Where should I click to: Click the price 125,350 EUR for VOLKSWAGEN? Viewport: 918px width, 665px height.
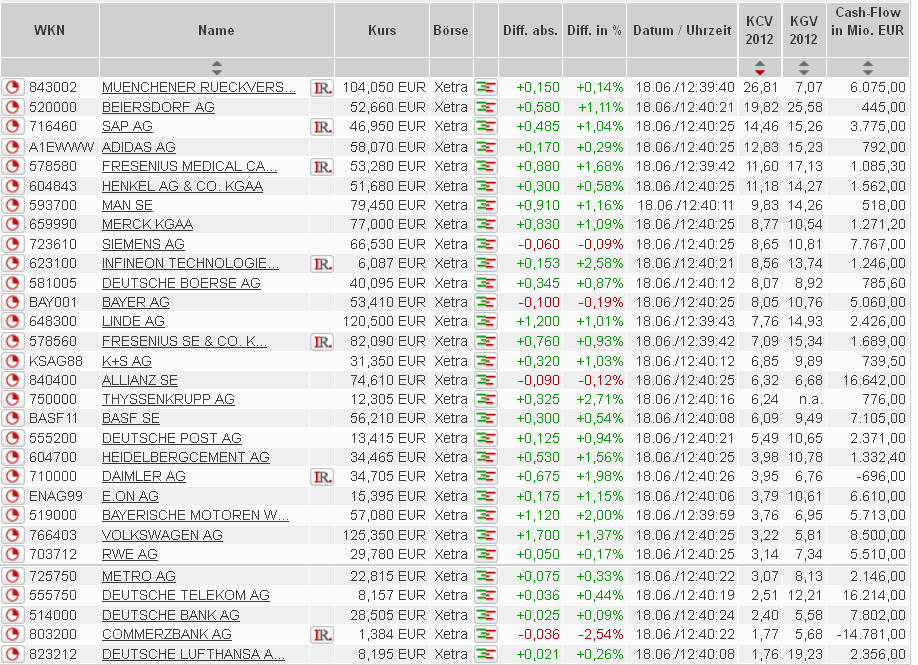click(383, 535)
